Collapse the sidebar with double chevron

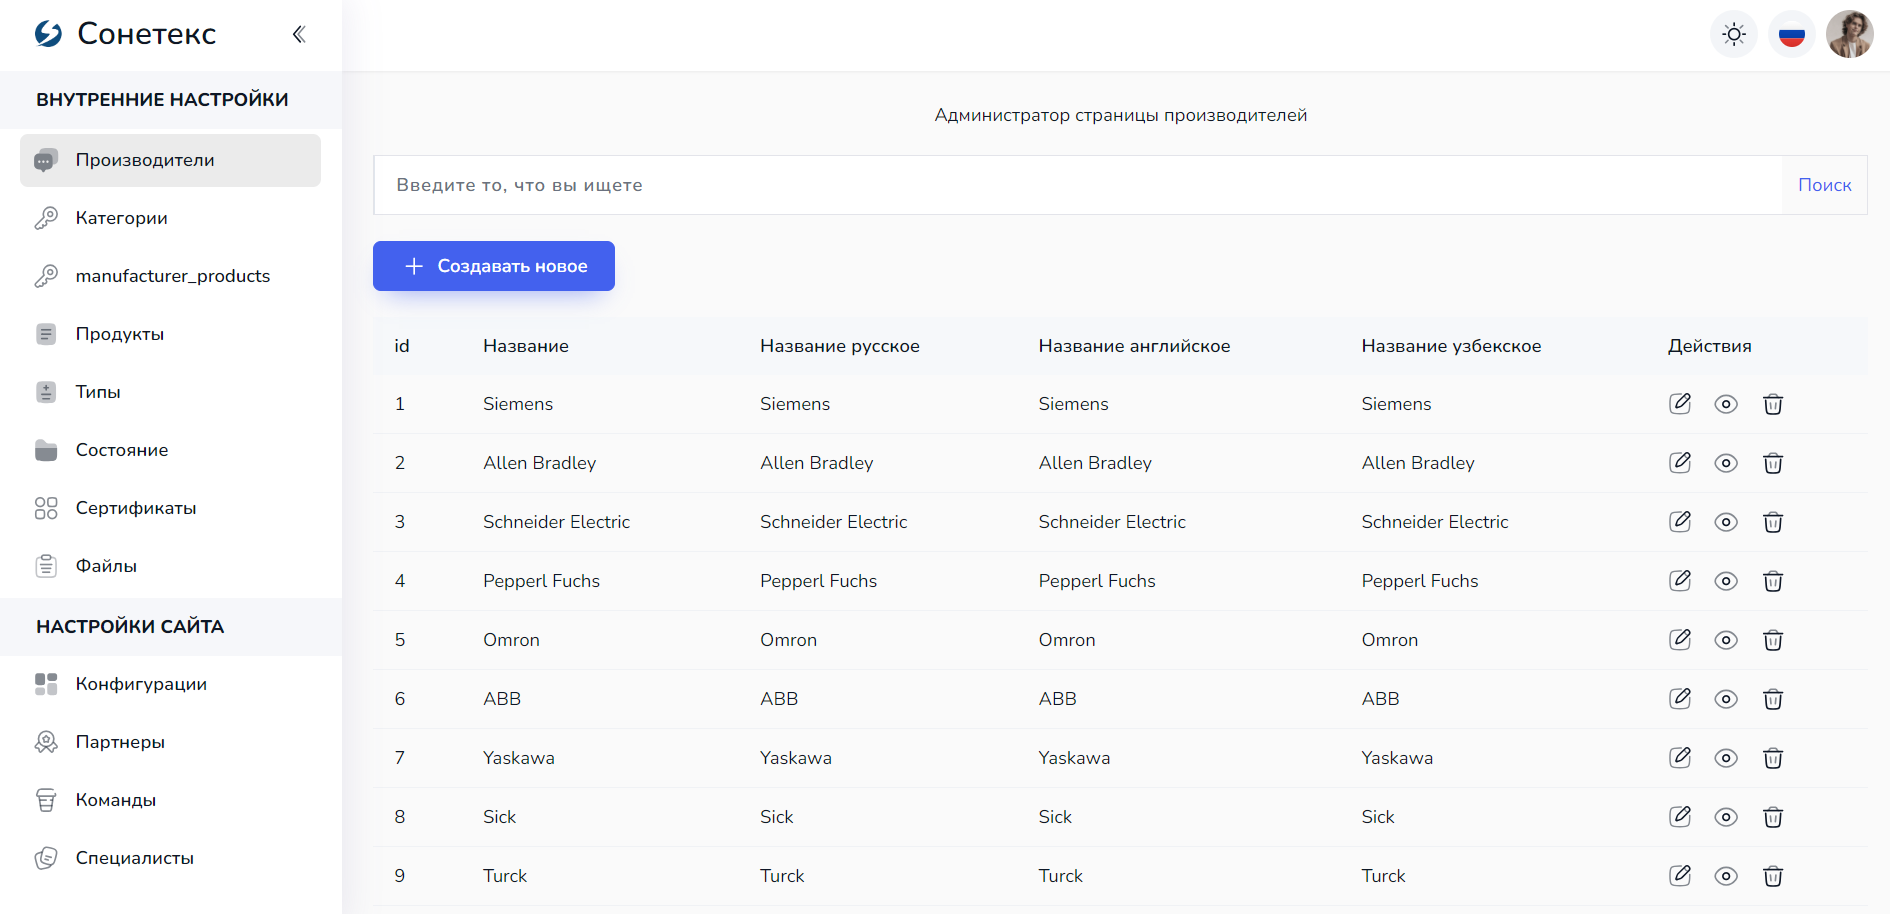point(299,34)
